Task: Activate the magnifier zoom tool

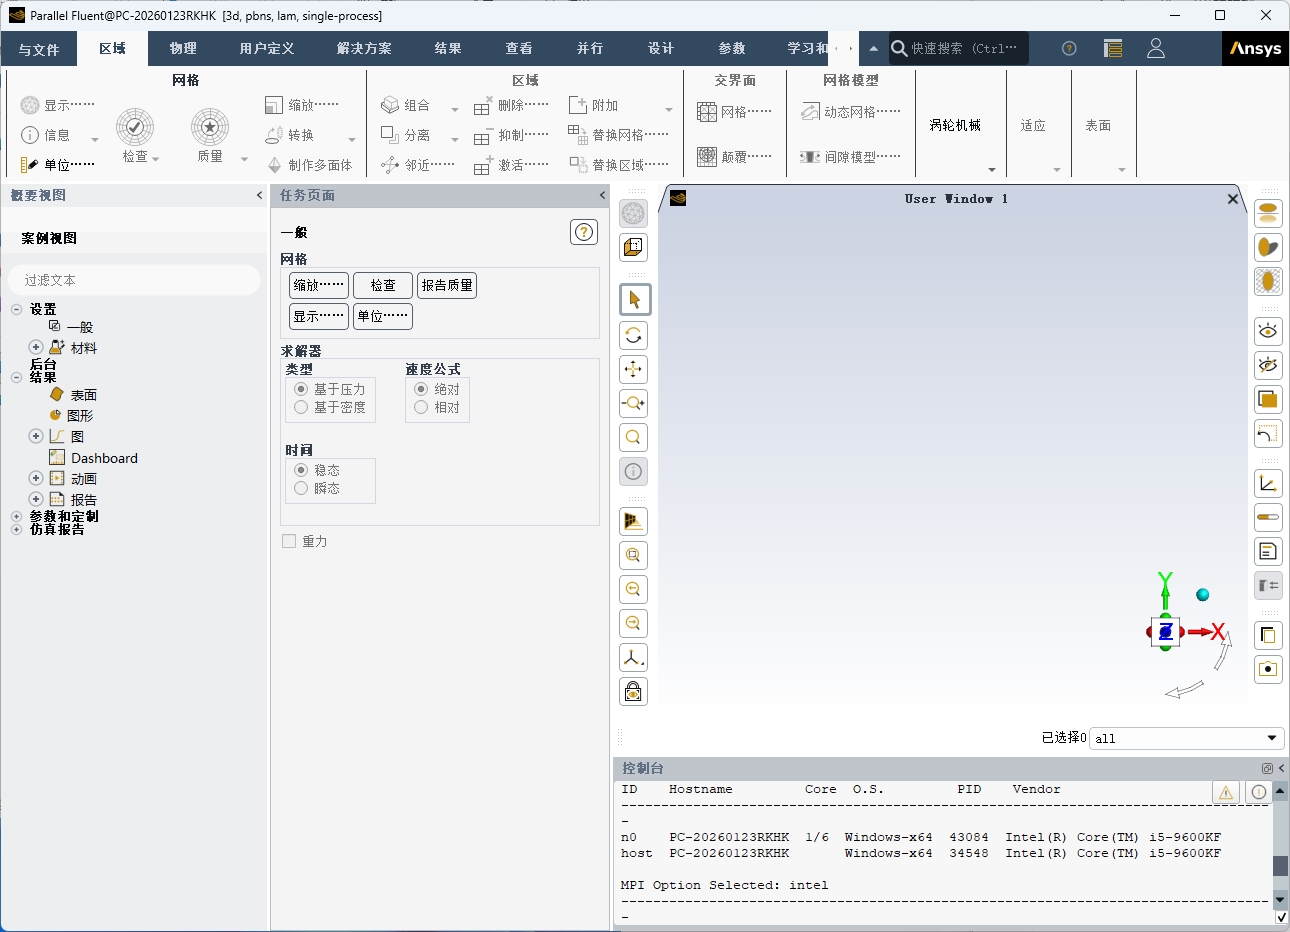Action: pos(633,437)
